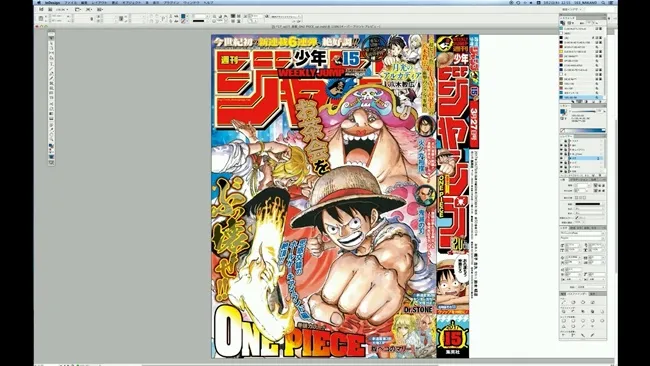Switch to the パスファインダー (Pathfinder) tab

click(577, 293)
